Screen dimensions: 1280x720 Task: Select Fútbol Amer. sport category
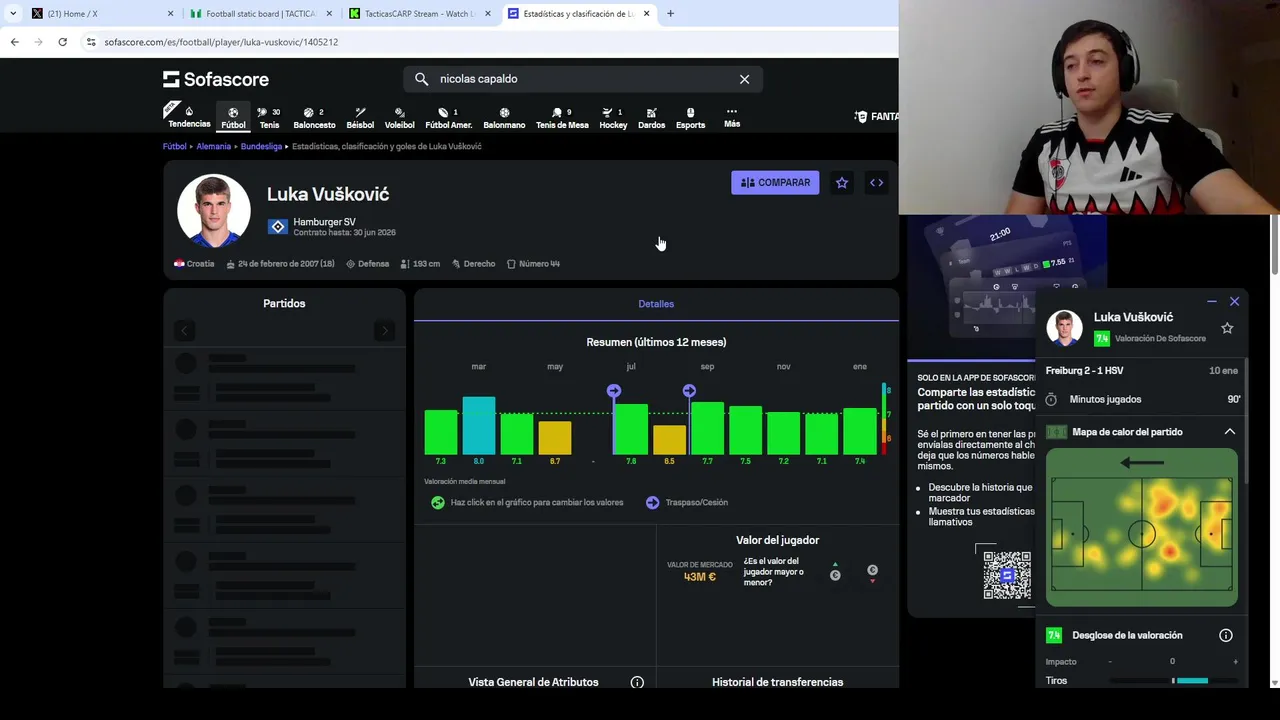click(448, 117)
